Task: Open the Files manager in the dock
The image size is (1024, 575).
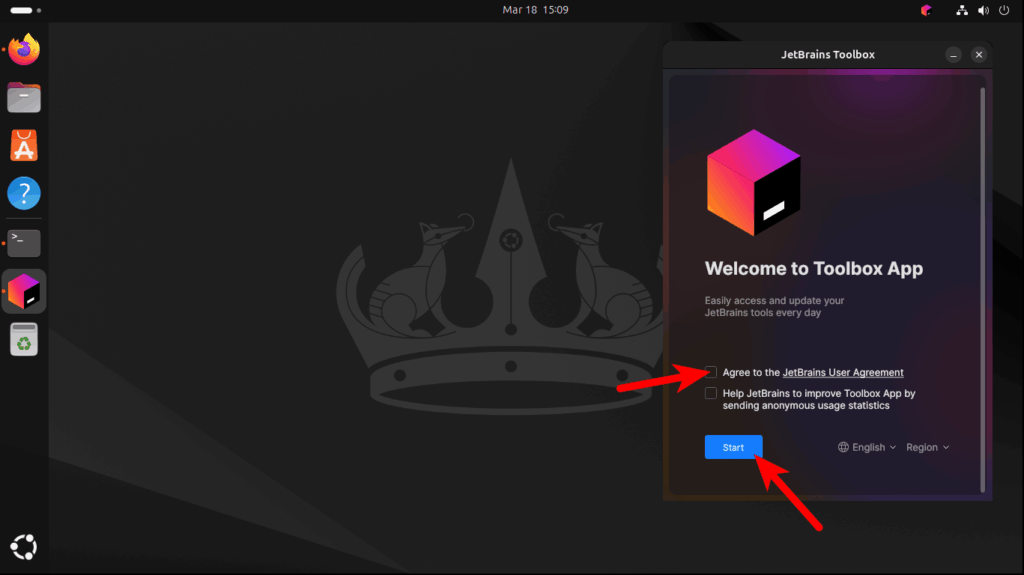Action: (24, 97)
